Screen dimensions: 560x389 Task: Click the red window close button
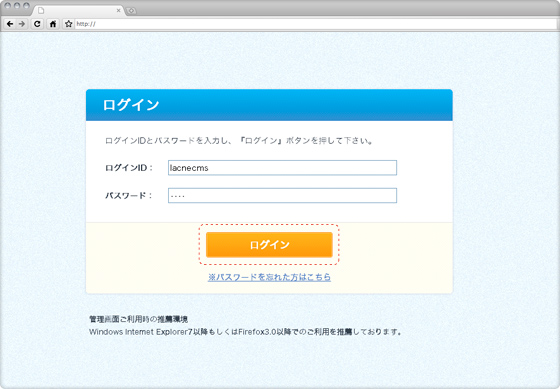[x=7, y=6]
